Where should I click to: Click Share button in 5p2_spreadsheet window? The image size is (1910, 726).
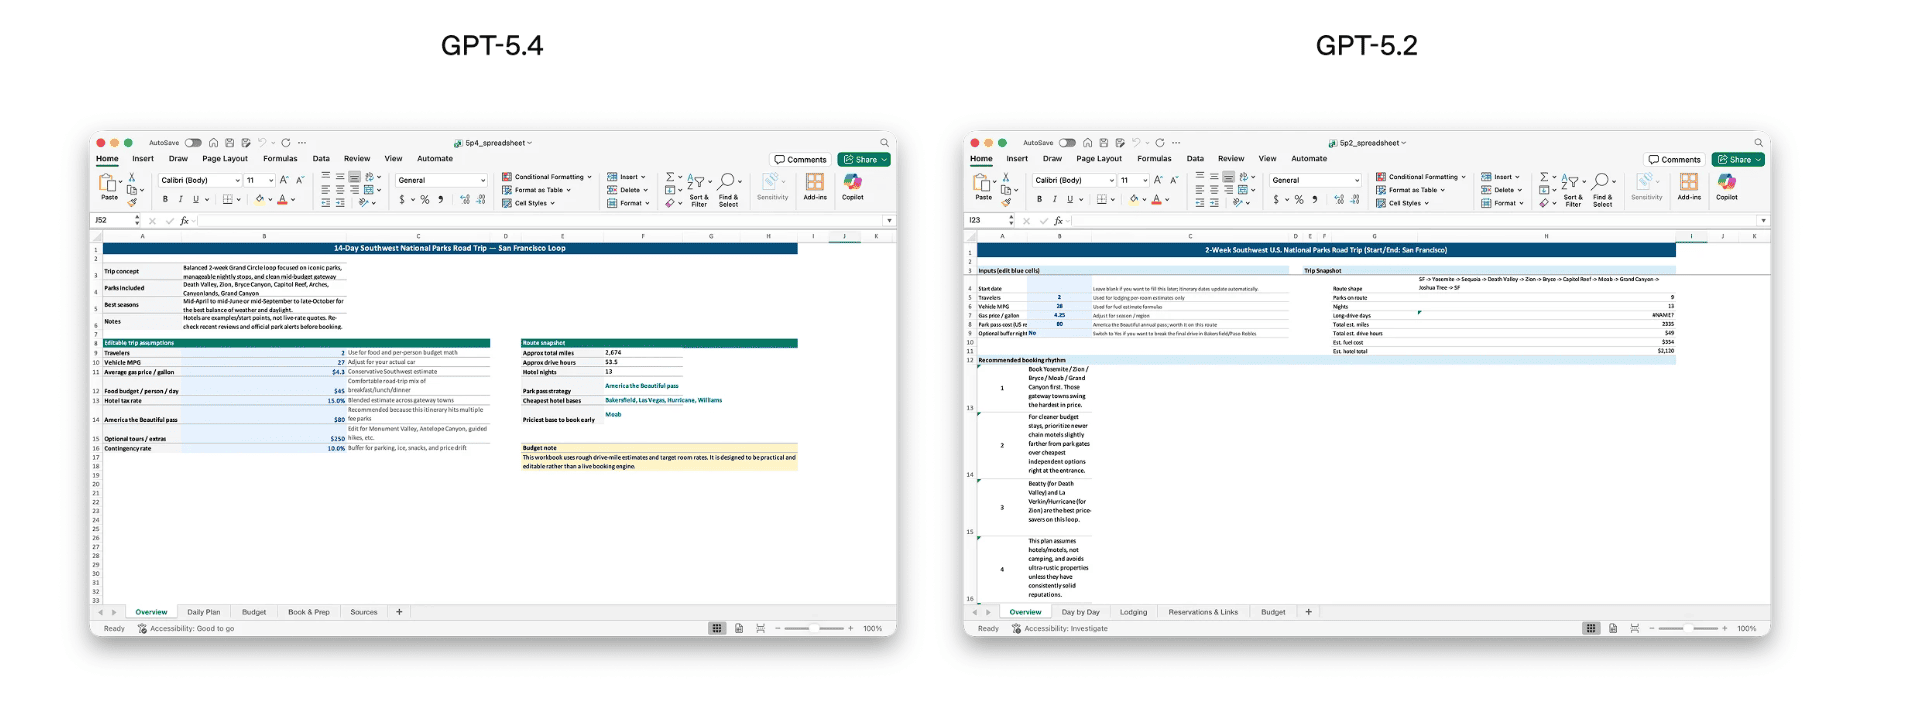[x=1739, y=160]
